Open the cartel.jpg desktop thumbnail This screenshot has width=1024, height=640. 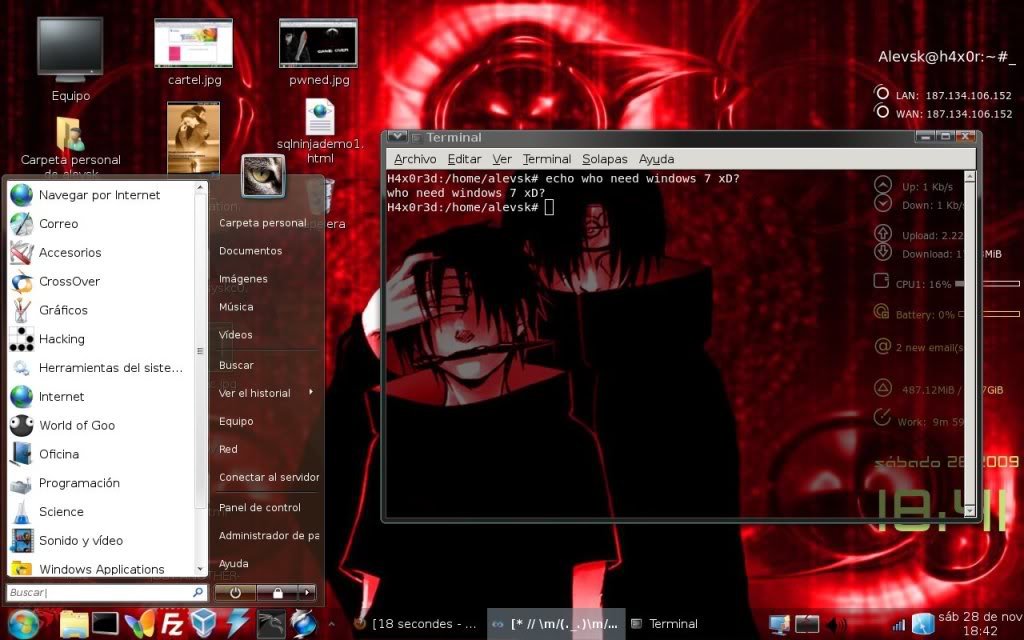193,44
